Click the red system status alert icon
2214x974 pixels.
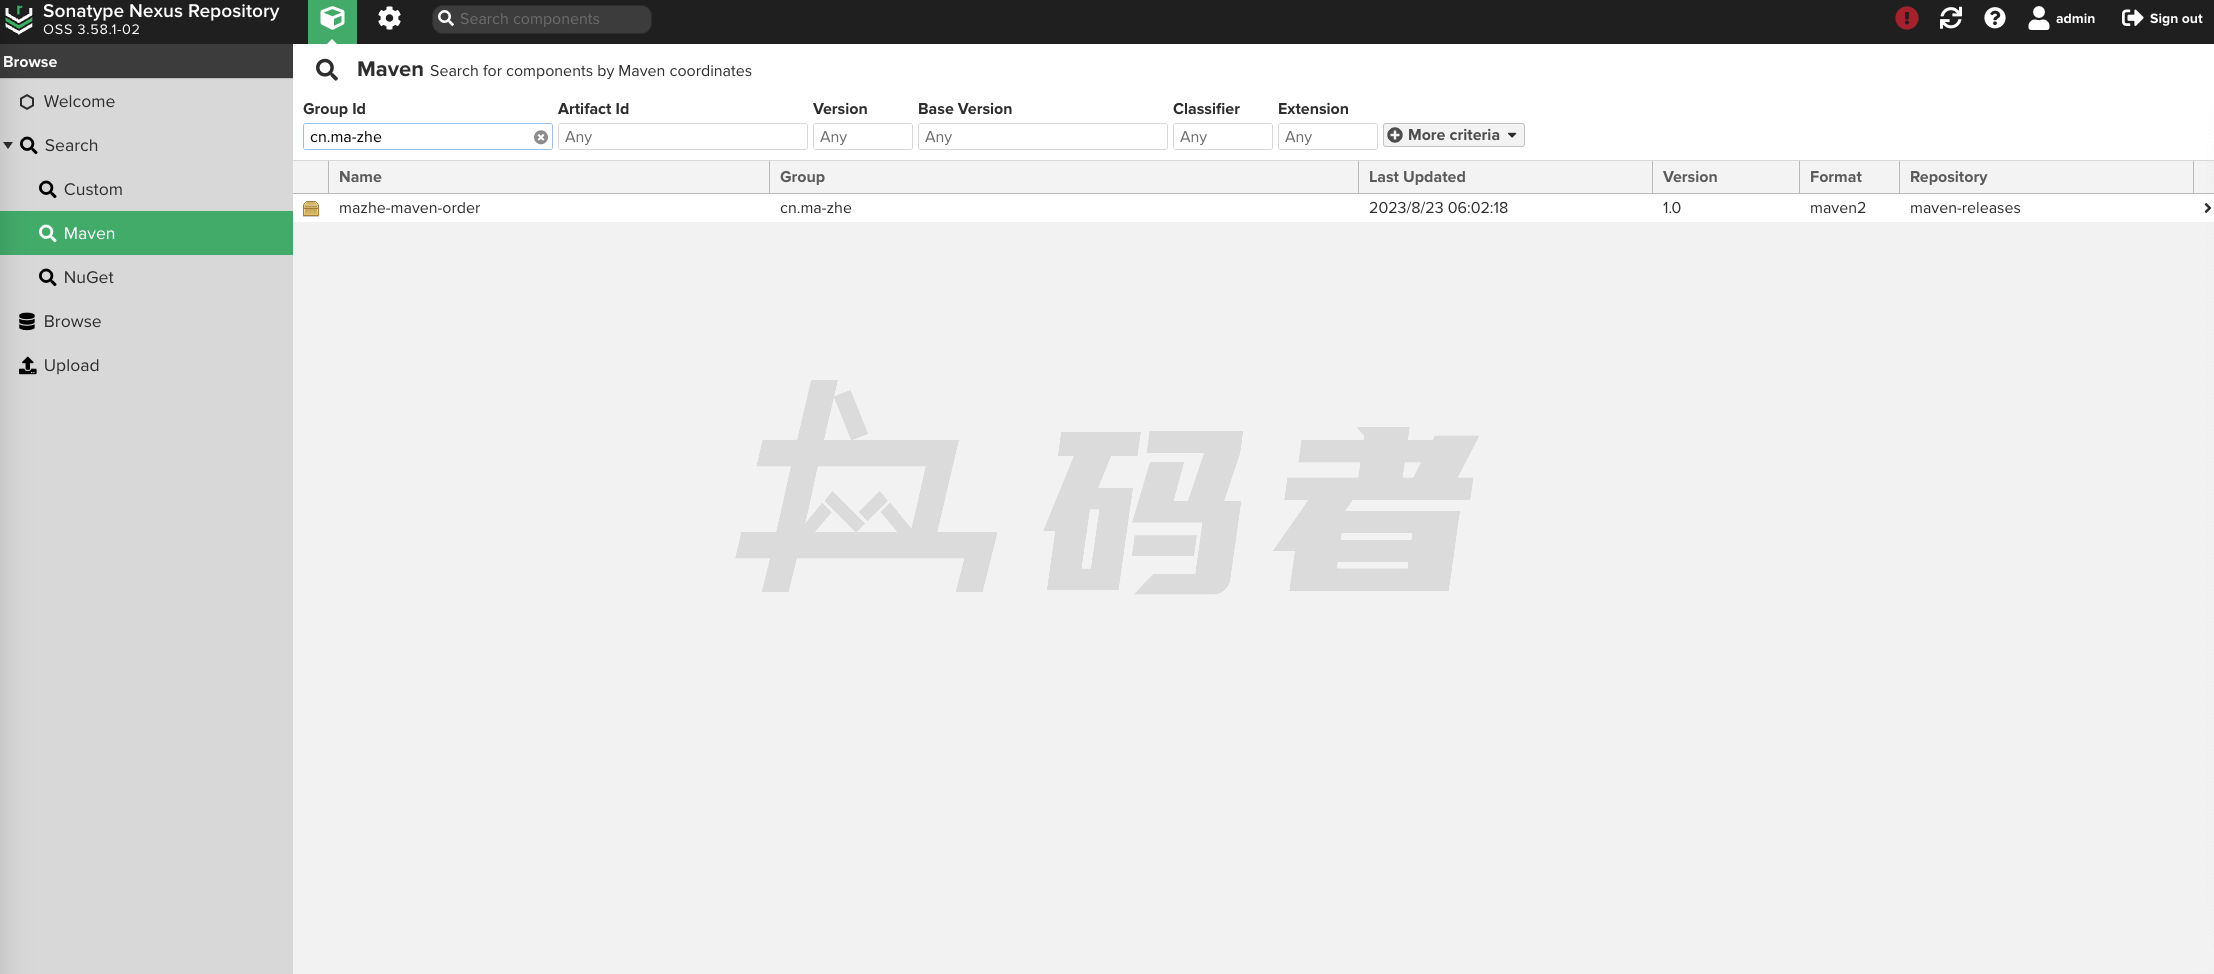coord(1906,19)
